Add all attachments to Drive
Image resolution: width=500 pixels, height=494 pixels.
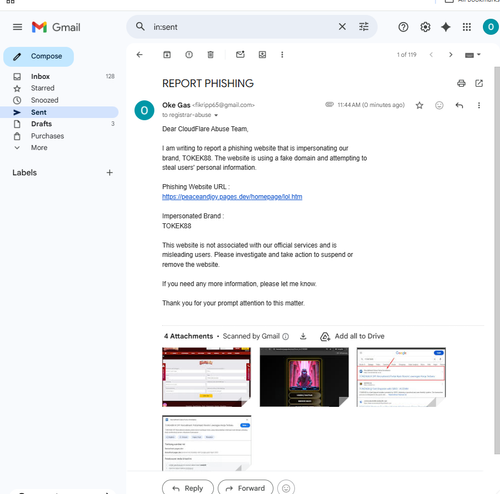coord(352,336)
